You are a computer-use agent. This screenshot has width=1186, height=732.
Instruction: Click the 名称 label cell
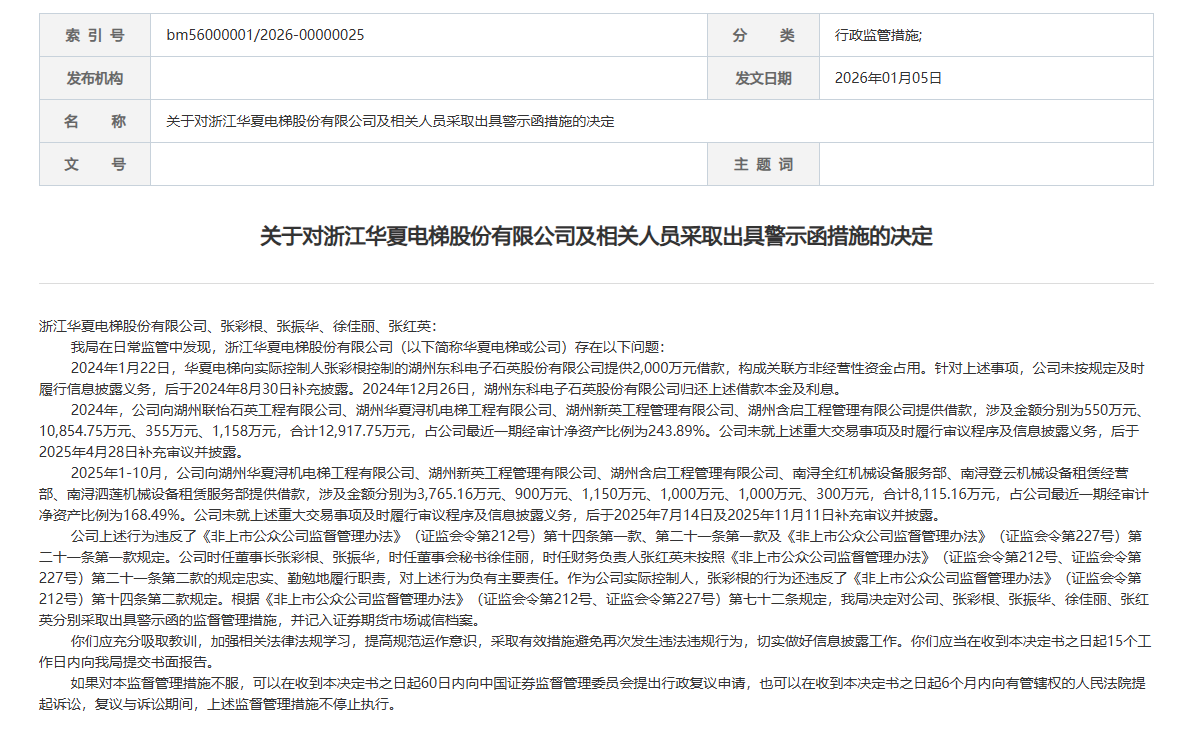[95, 121]
